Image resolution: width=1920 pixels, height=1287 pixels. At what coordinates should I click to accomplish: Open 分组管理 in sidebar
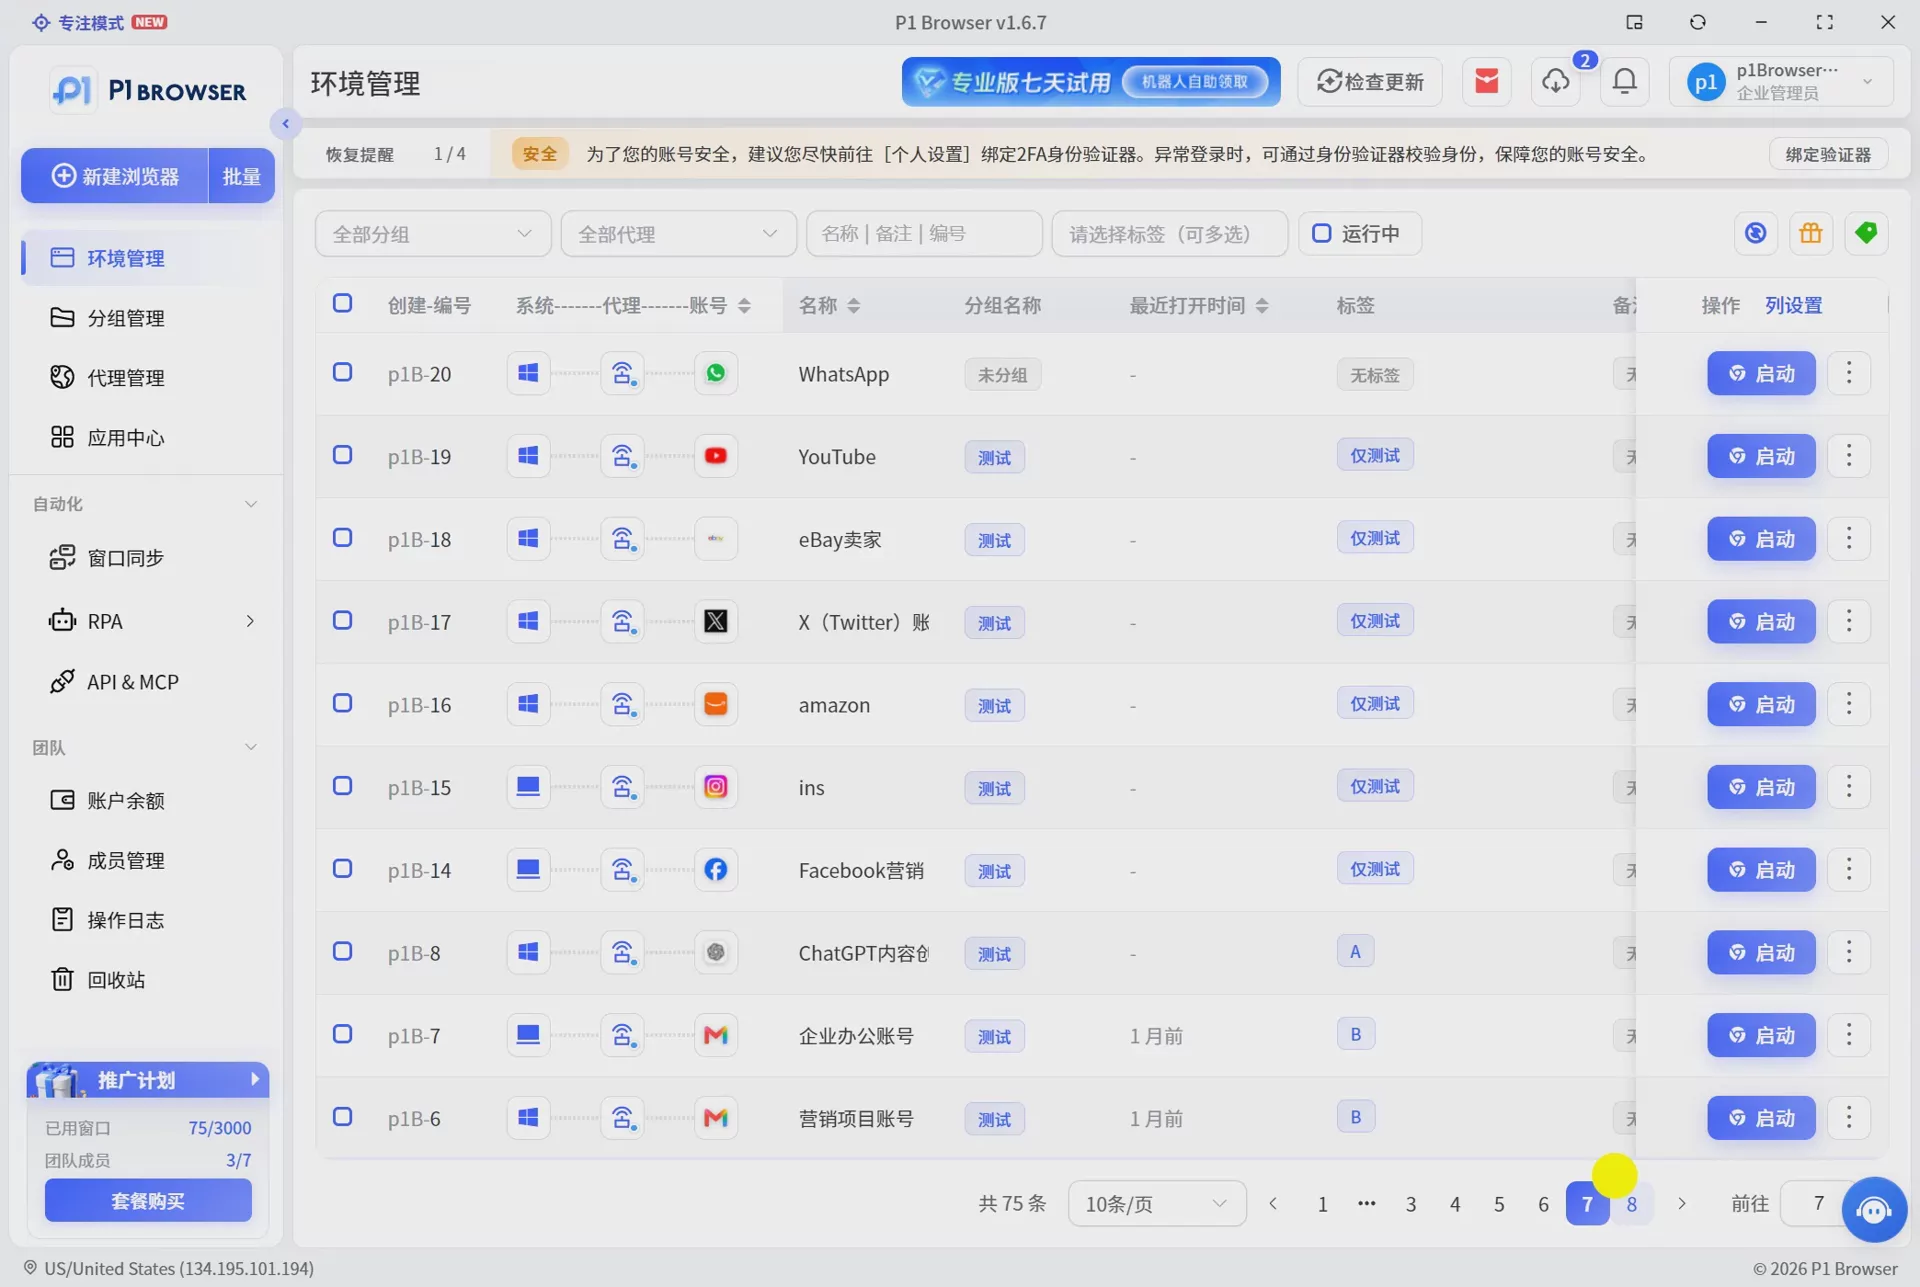126,318
